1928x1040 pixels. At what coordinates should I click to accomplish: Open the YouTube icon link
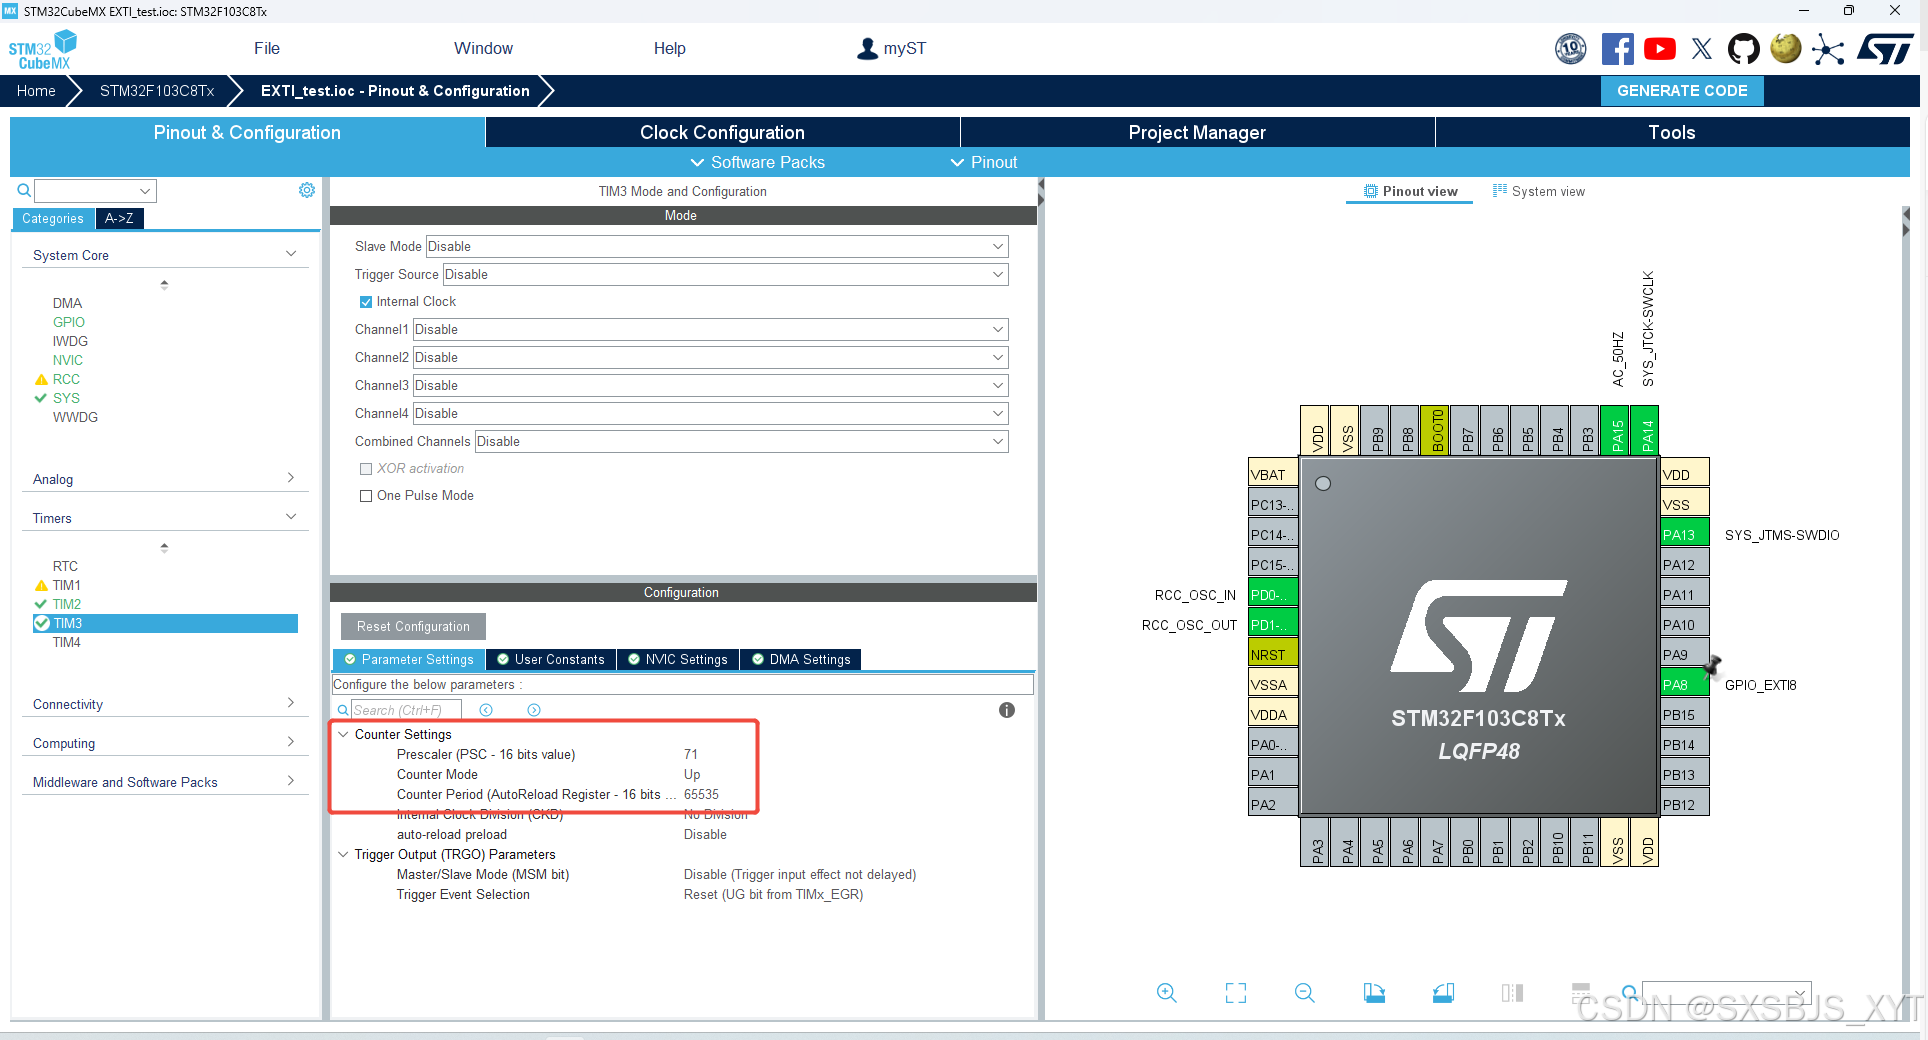click(1660, 49)
